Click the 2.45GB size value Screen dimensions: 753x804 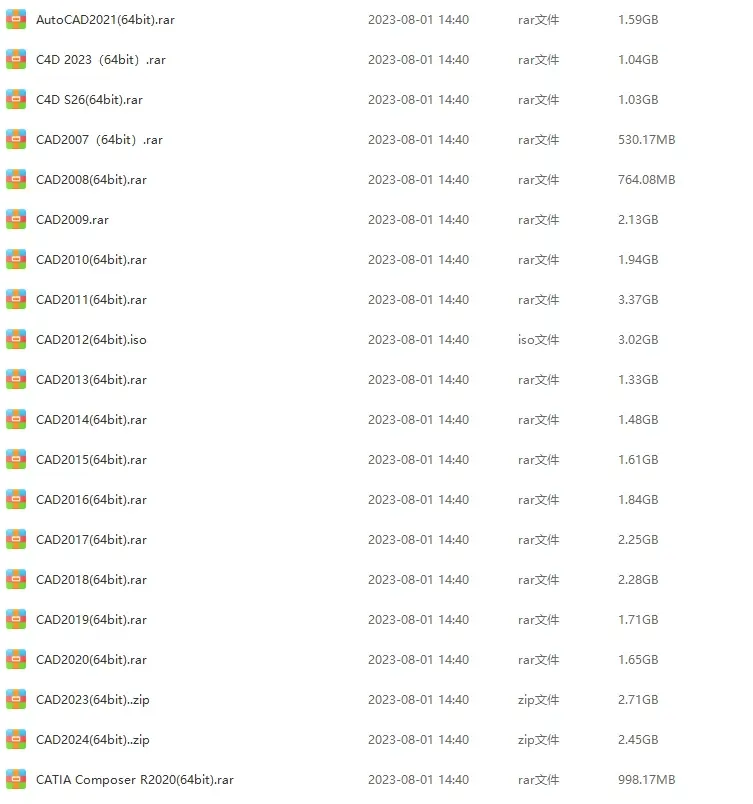pos(638,739)
